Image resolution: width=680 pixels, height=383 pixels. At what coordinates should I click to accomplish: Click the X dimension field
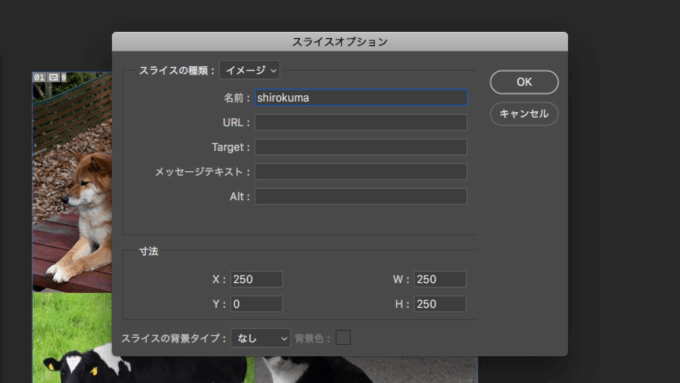click(x=256, y=279)
